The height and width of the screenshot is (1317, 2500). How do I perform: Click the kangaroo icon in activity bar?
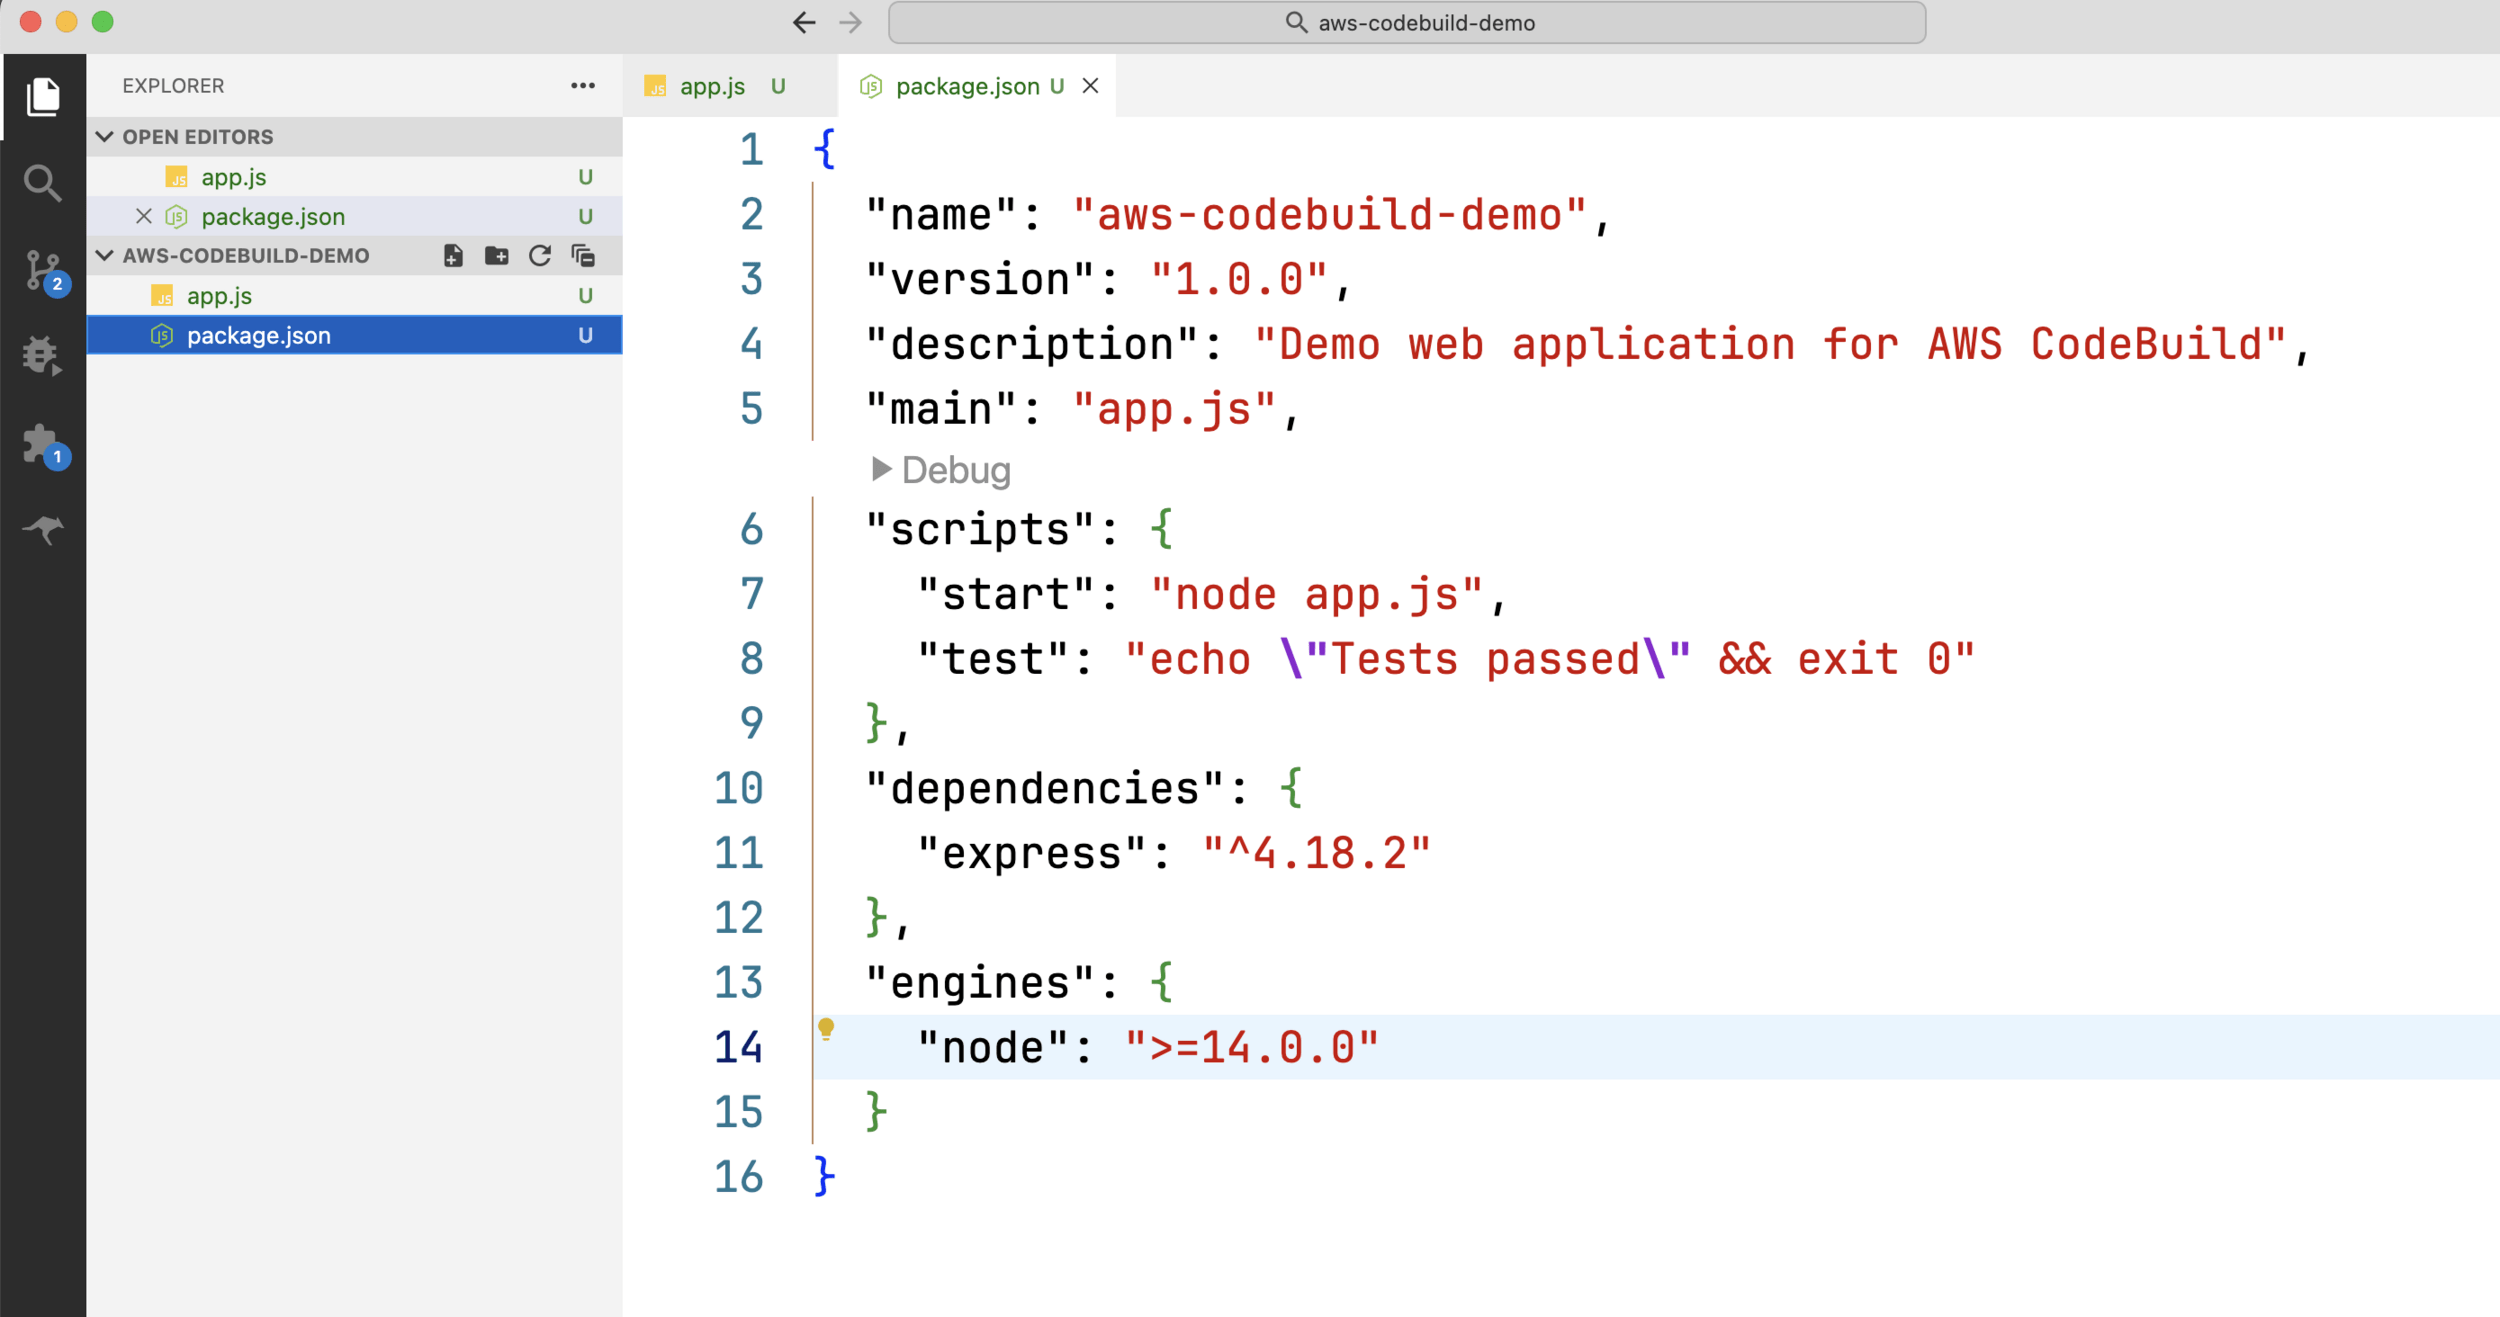[43, 529]
